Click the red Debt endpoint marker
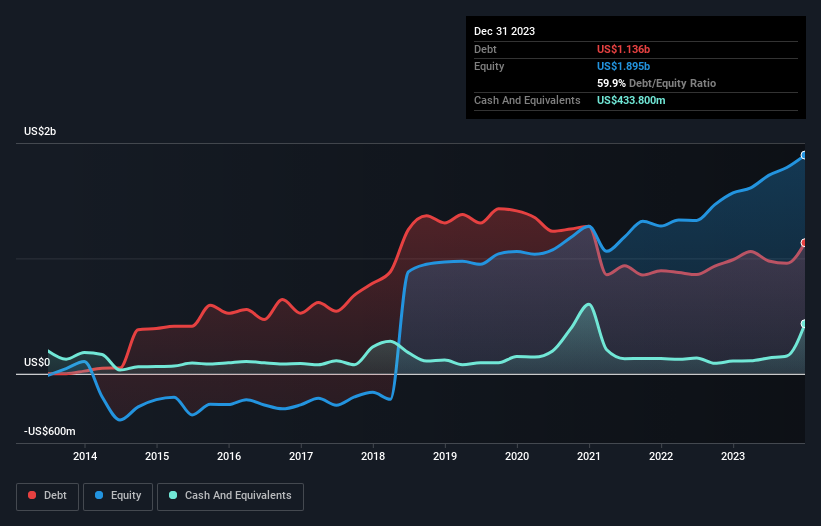The height and width of the screenshot is (526, 821). pos(804,243)
